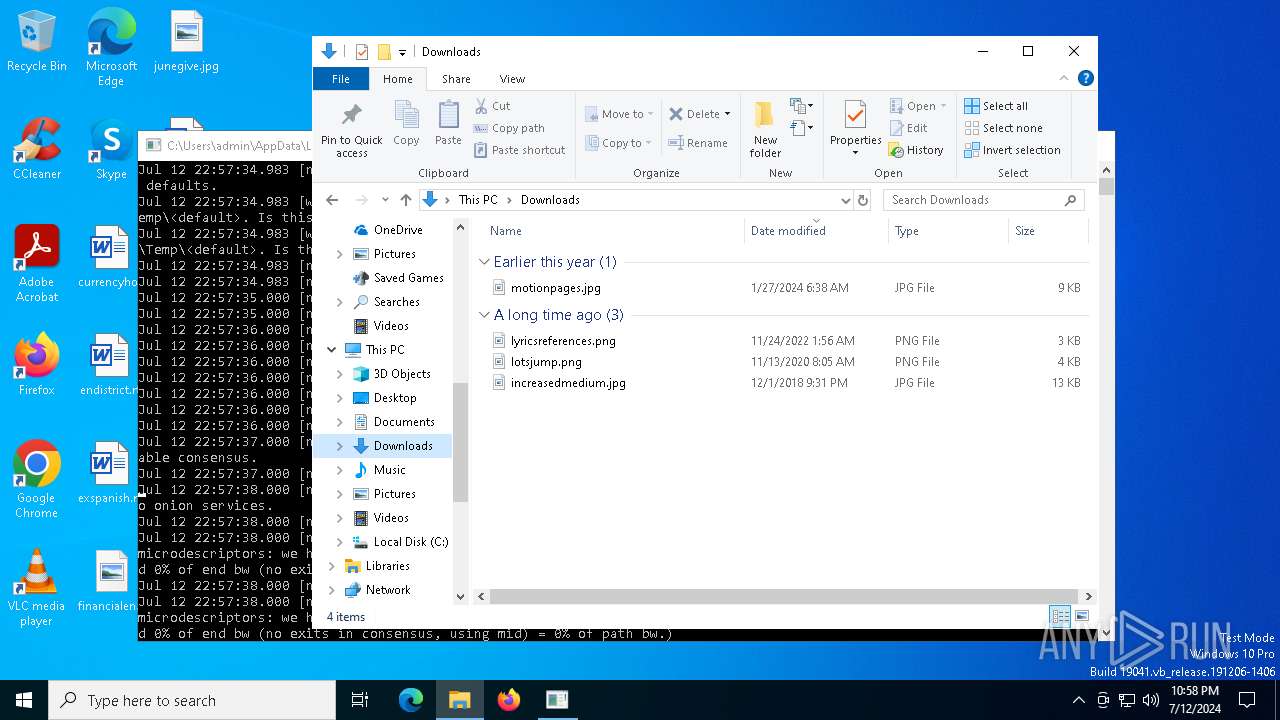
Task: Collapse the ribbon with chevron
Action: pos(1064,79)
